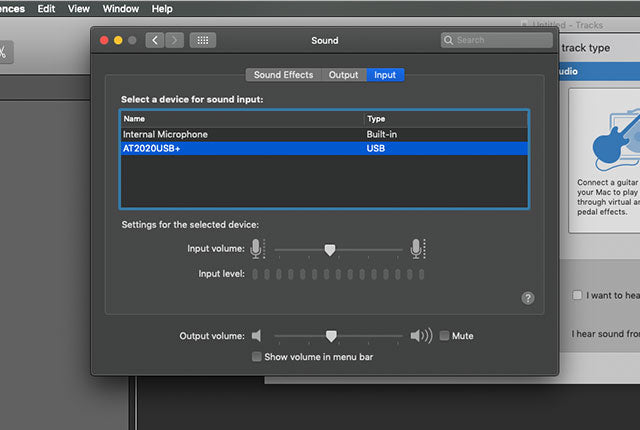Click the loud speaker icon by Output volume
This screenshot has height=430, width=640.
[421, 336]
